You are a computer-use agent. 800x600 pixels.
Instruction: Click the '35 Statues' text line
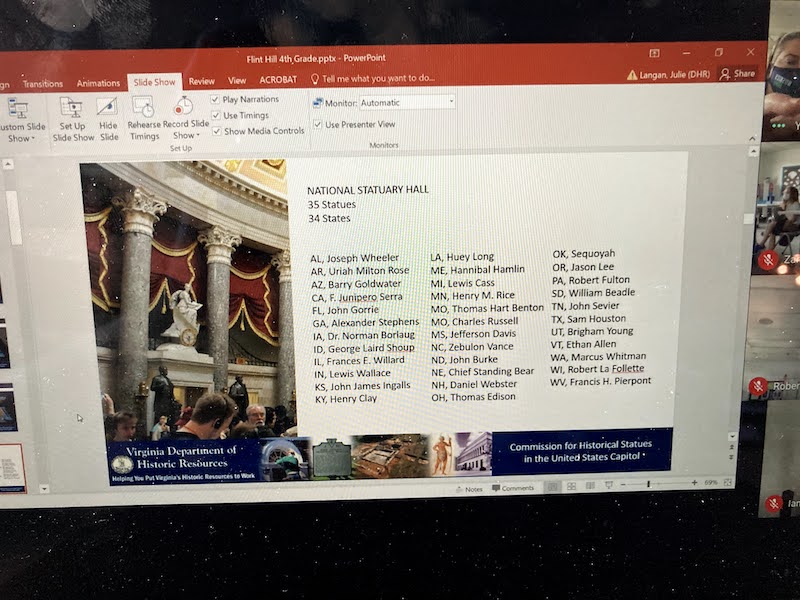click(x=332, y=204)
